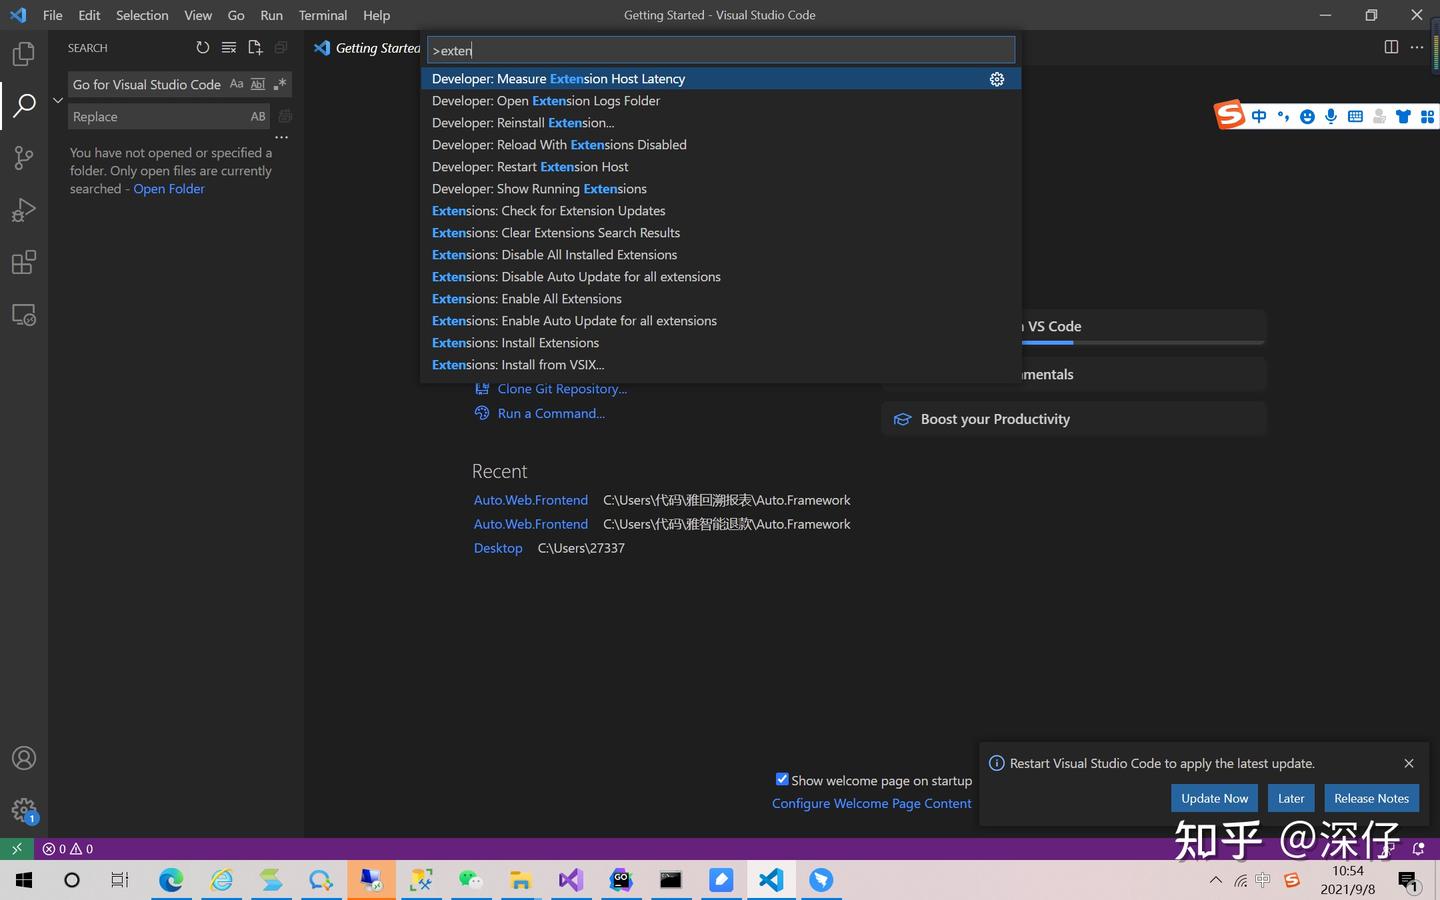Open the Terminal menu
Image resolution: width=1440 pixels, height=900 pixels.
coord(322,15)
